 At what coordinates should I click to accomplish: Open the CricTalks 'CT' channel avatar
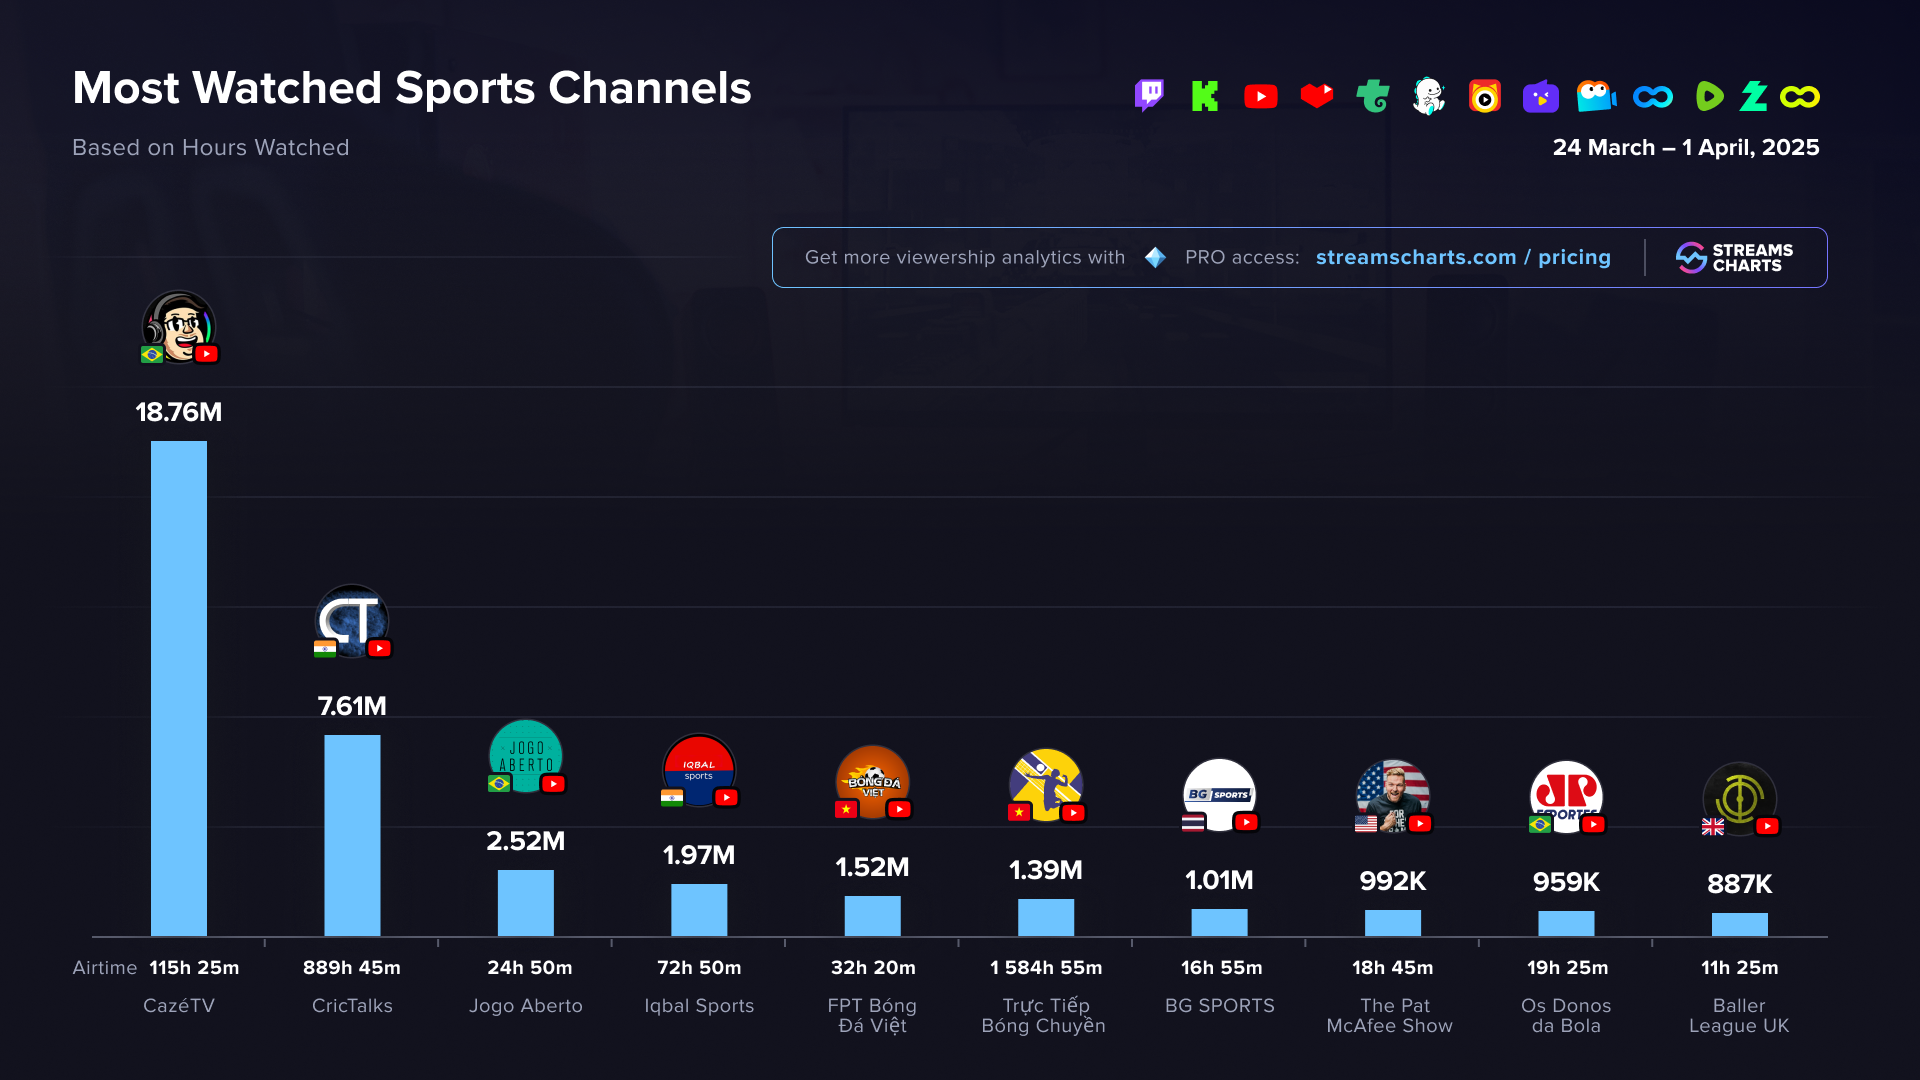point(352,621)
